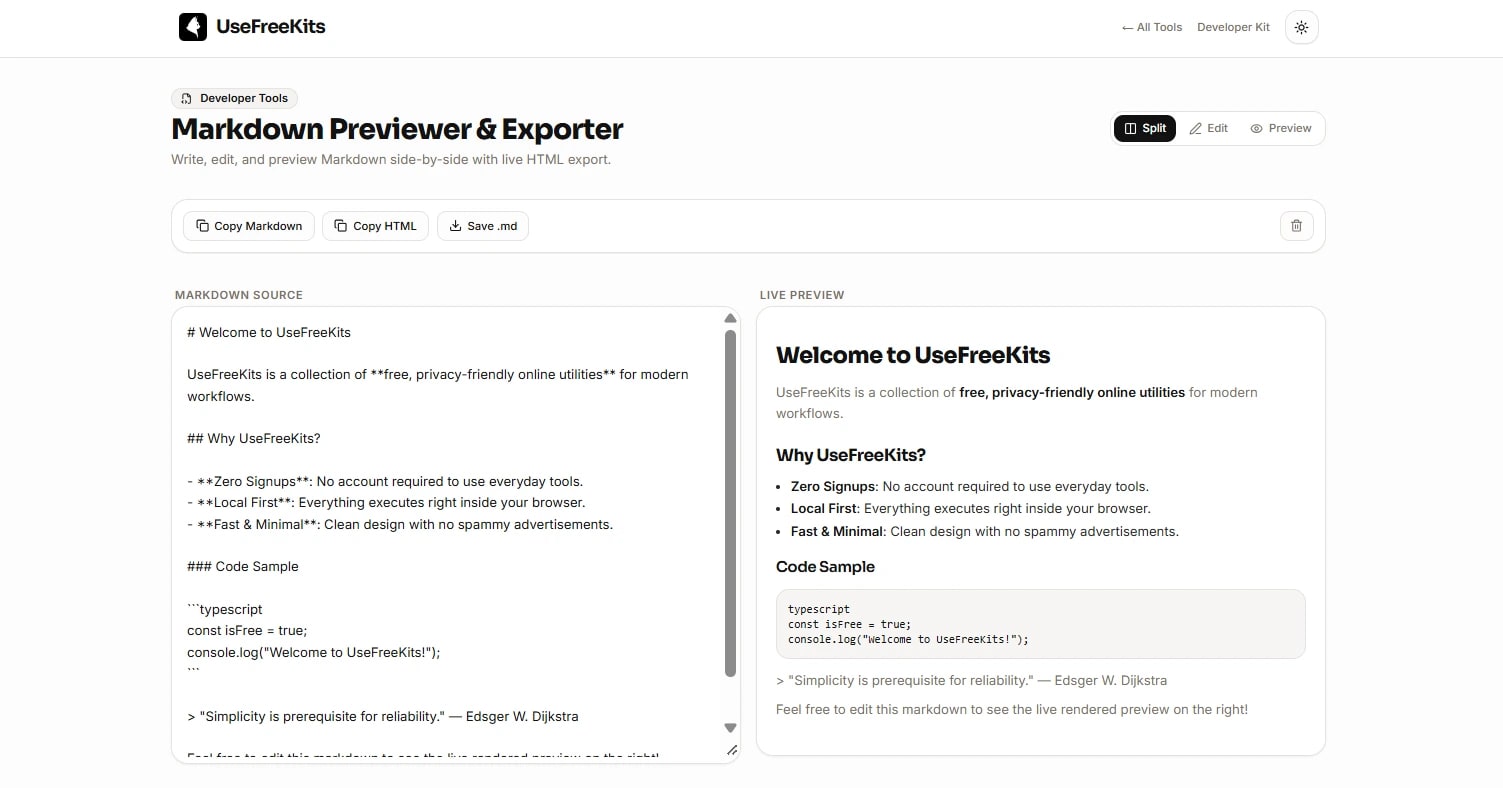Click the Dijkstra quote line in source editor
This screenshot has height=788, width=1503.
[x=383, y=716]
